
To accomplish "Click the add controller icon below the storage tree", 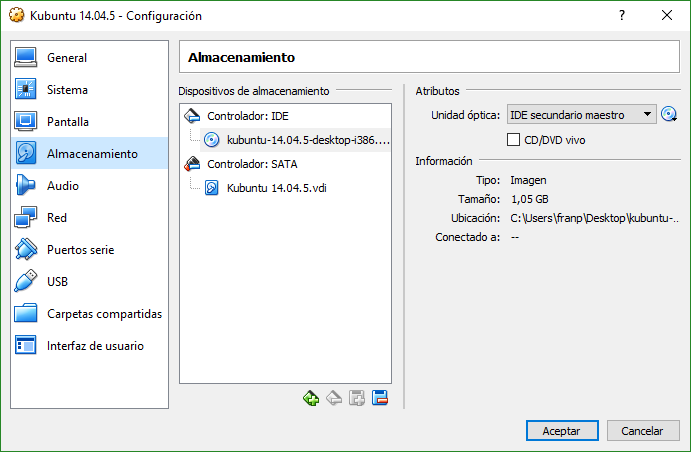I will 311,398.
